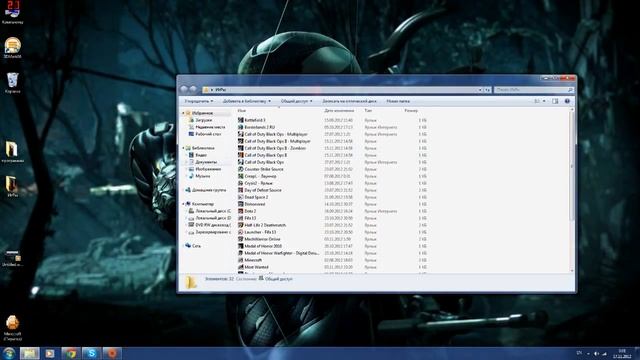This screenshot has width=640, height=360.
Task: Select 'Call of Duty Black Ops II - Zombies'
Action: point(275,148)
